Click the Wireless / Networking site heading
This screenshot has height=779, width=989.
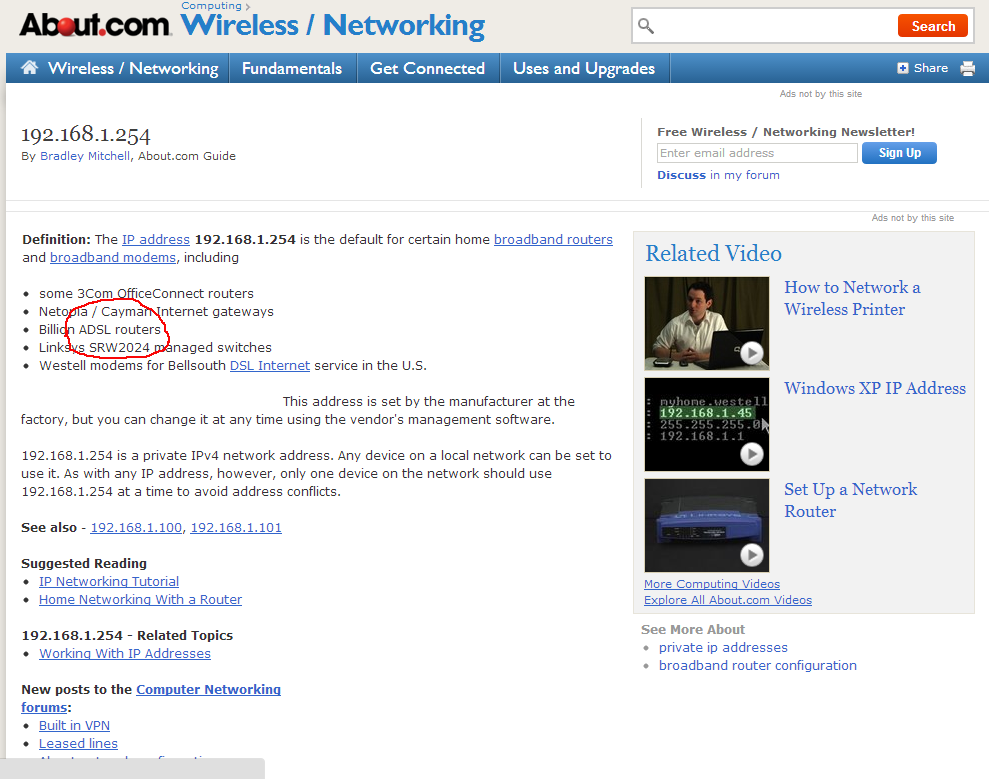click(x=332, y=26)
